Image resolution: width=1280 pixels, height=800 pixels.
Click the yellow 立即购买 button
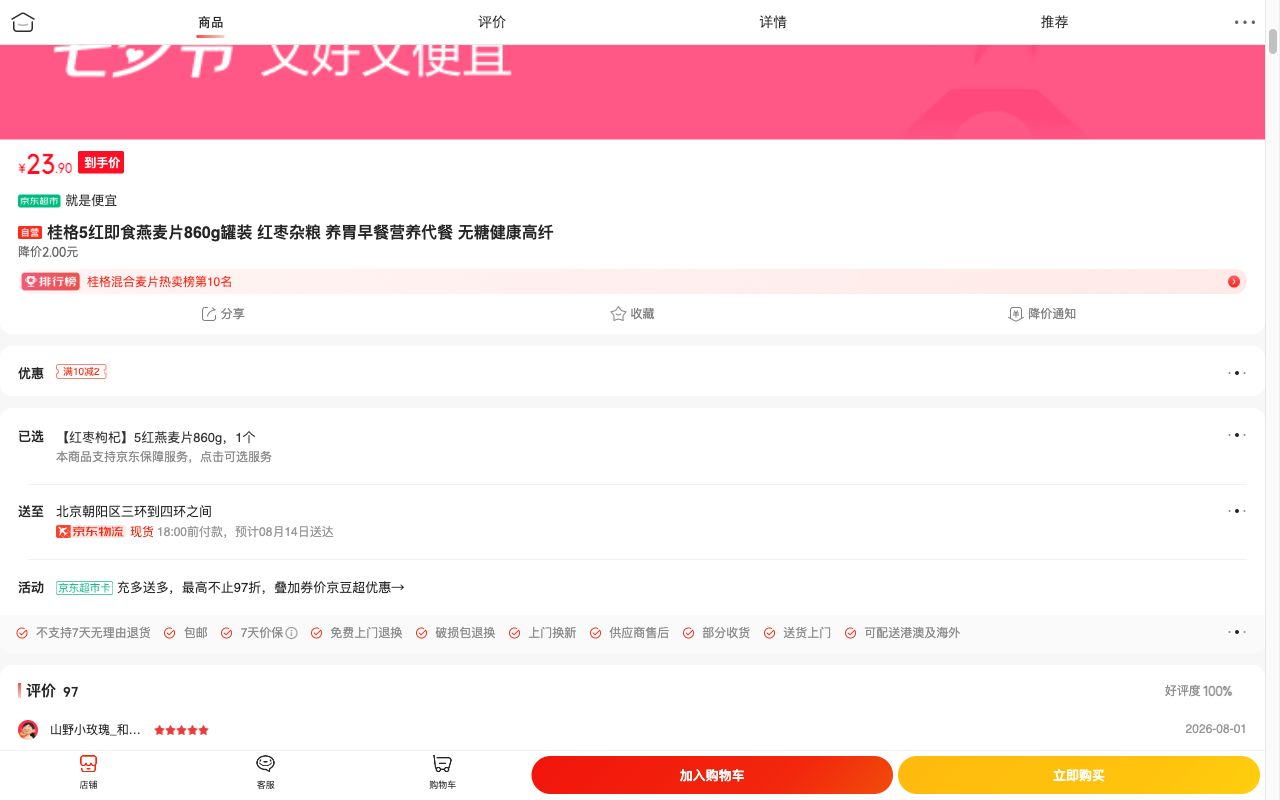pyautogui.click(x=1079, y=775)
